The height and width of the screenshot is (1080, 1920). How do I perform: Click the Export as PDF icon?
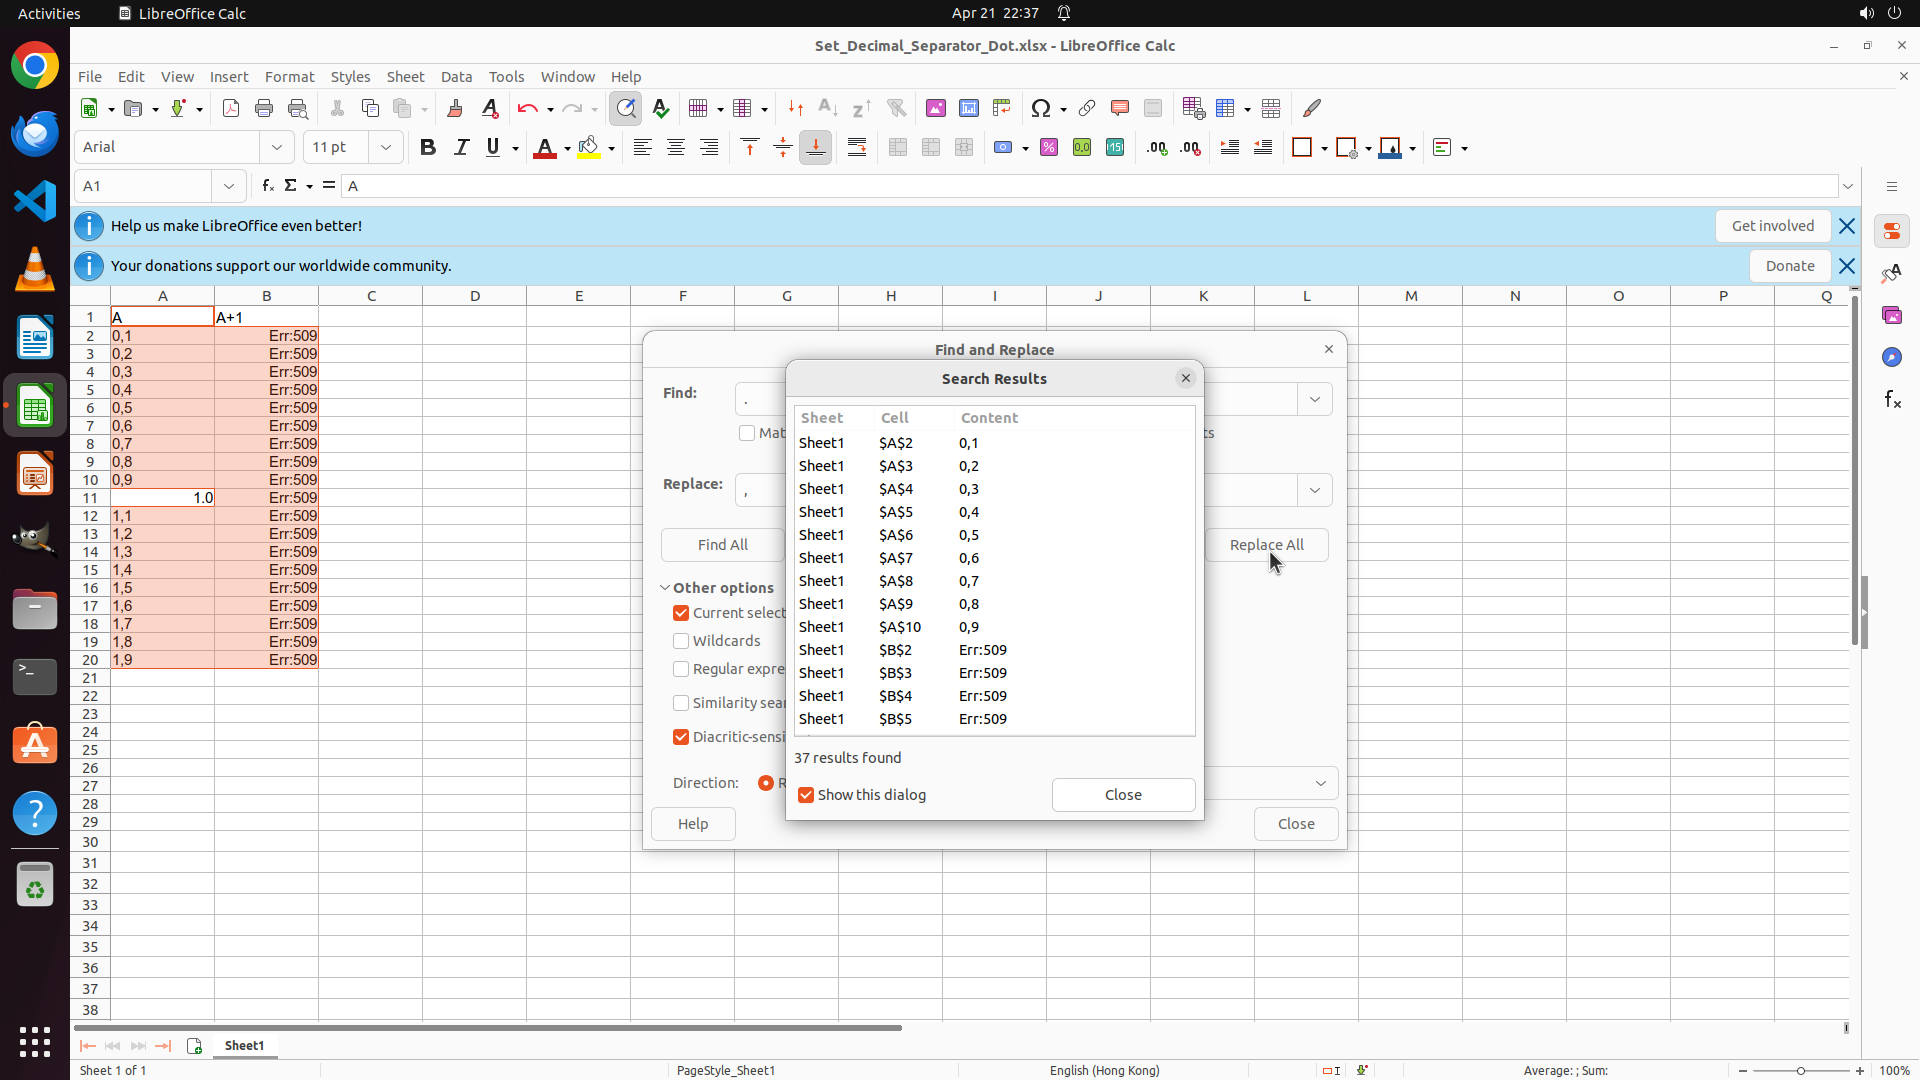pyautogui.click(x=231, y=109)
